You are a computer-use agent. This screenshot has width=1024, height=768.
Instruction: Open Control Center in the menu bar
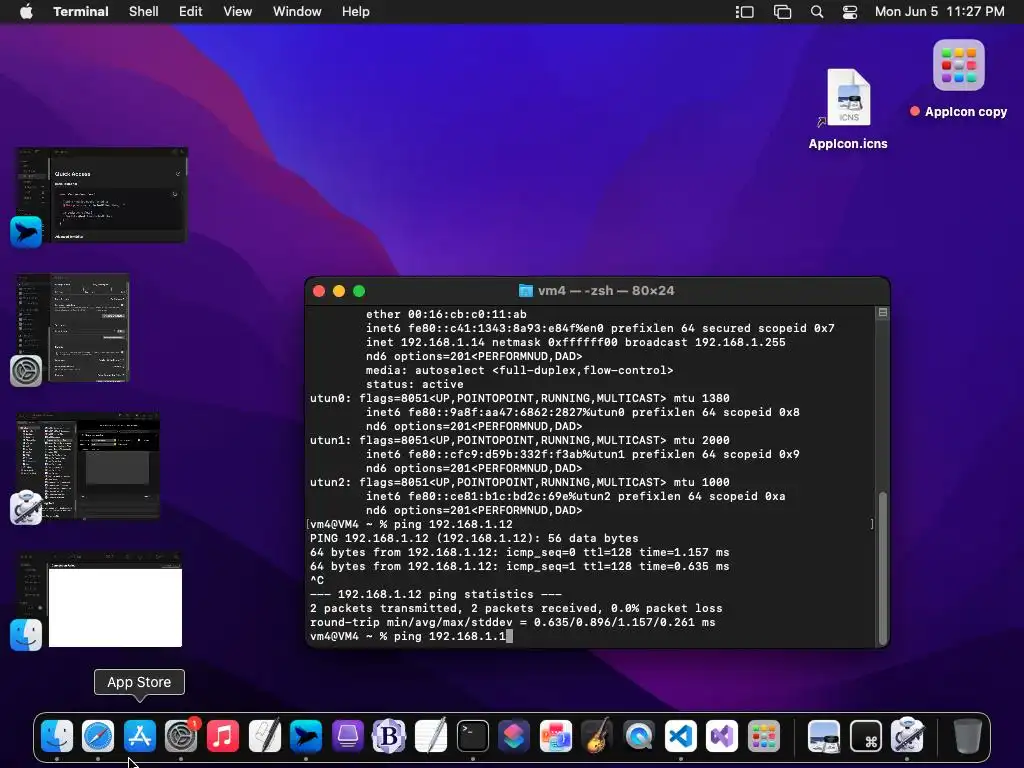(x=850, y=11)
